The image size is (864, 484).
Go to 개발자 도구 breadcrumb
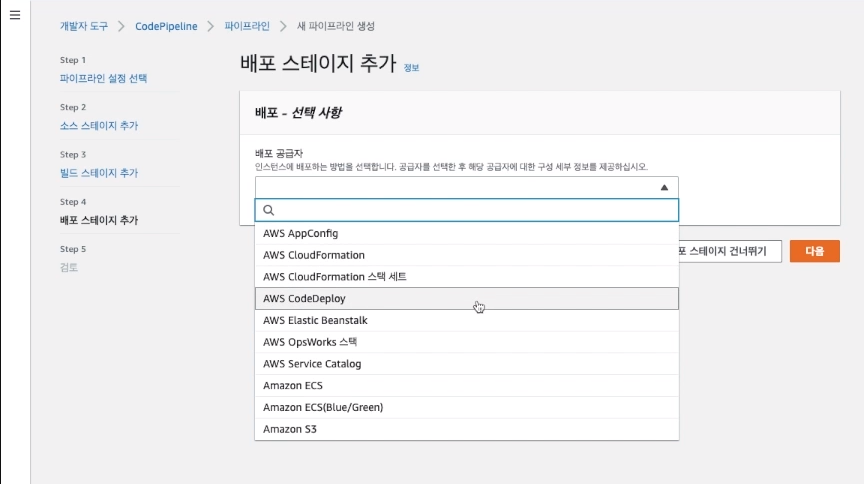pyautogui.click(x=84, y=26)
